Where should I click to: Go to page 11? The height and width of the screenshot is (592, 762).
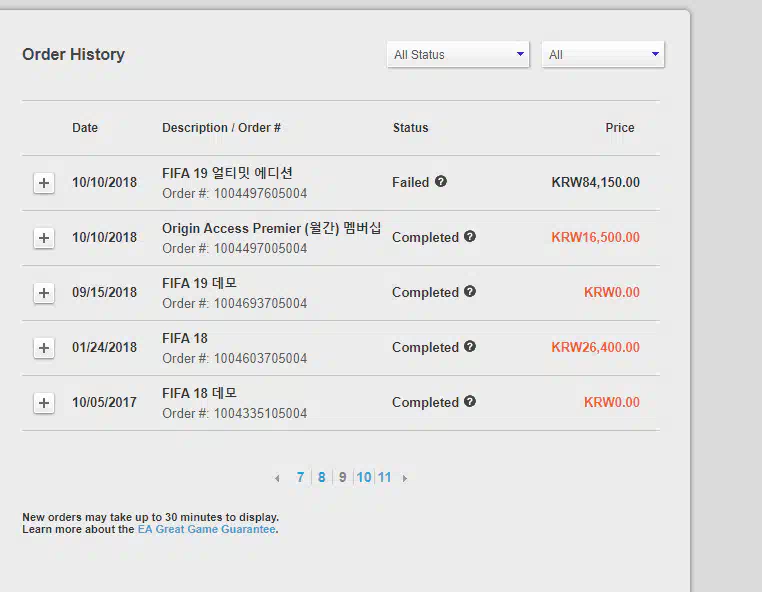384,477
